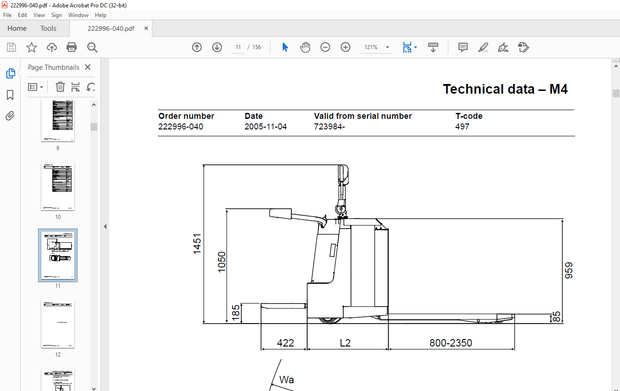Image resolution: width=620 pixels, height=391 pixels.
Task: Activate the Hand pan tool
Action: (x=305, y=47)
